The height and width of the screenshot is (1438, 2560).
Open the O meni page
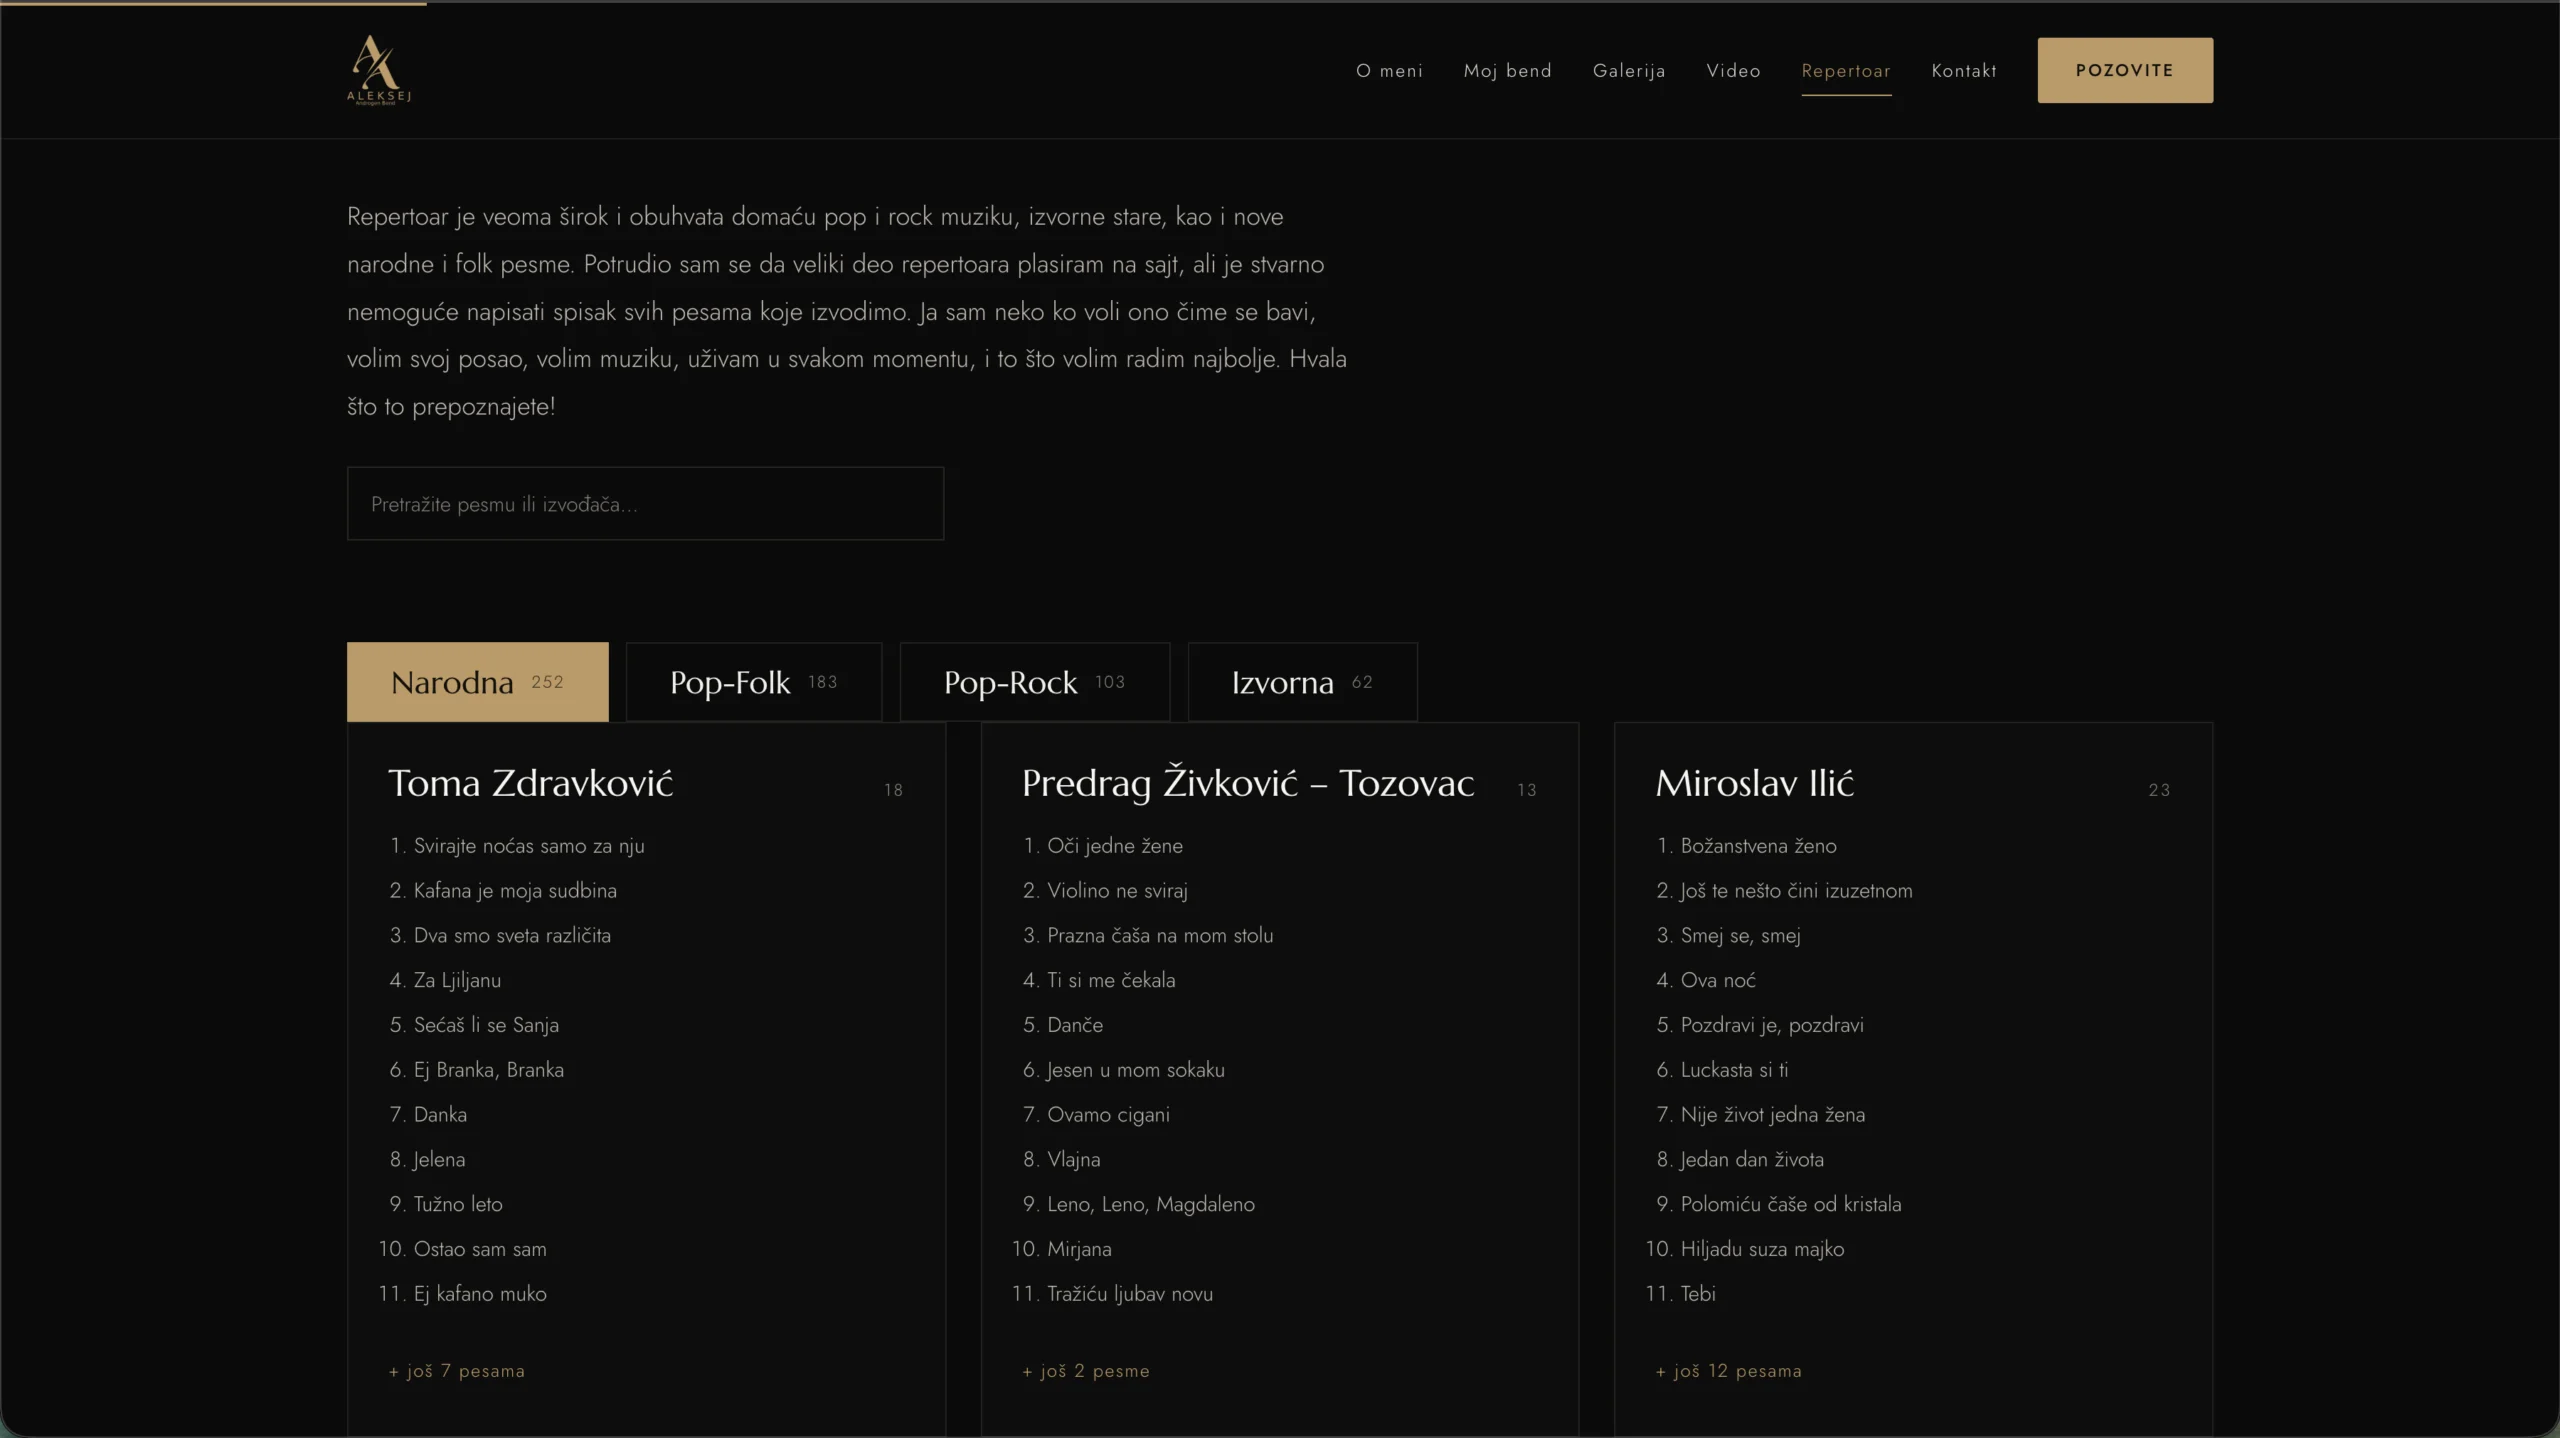1389,71
